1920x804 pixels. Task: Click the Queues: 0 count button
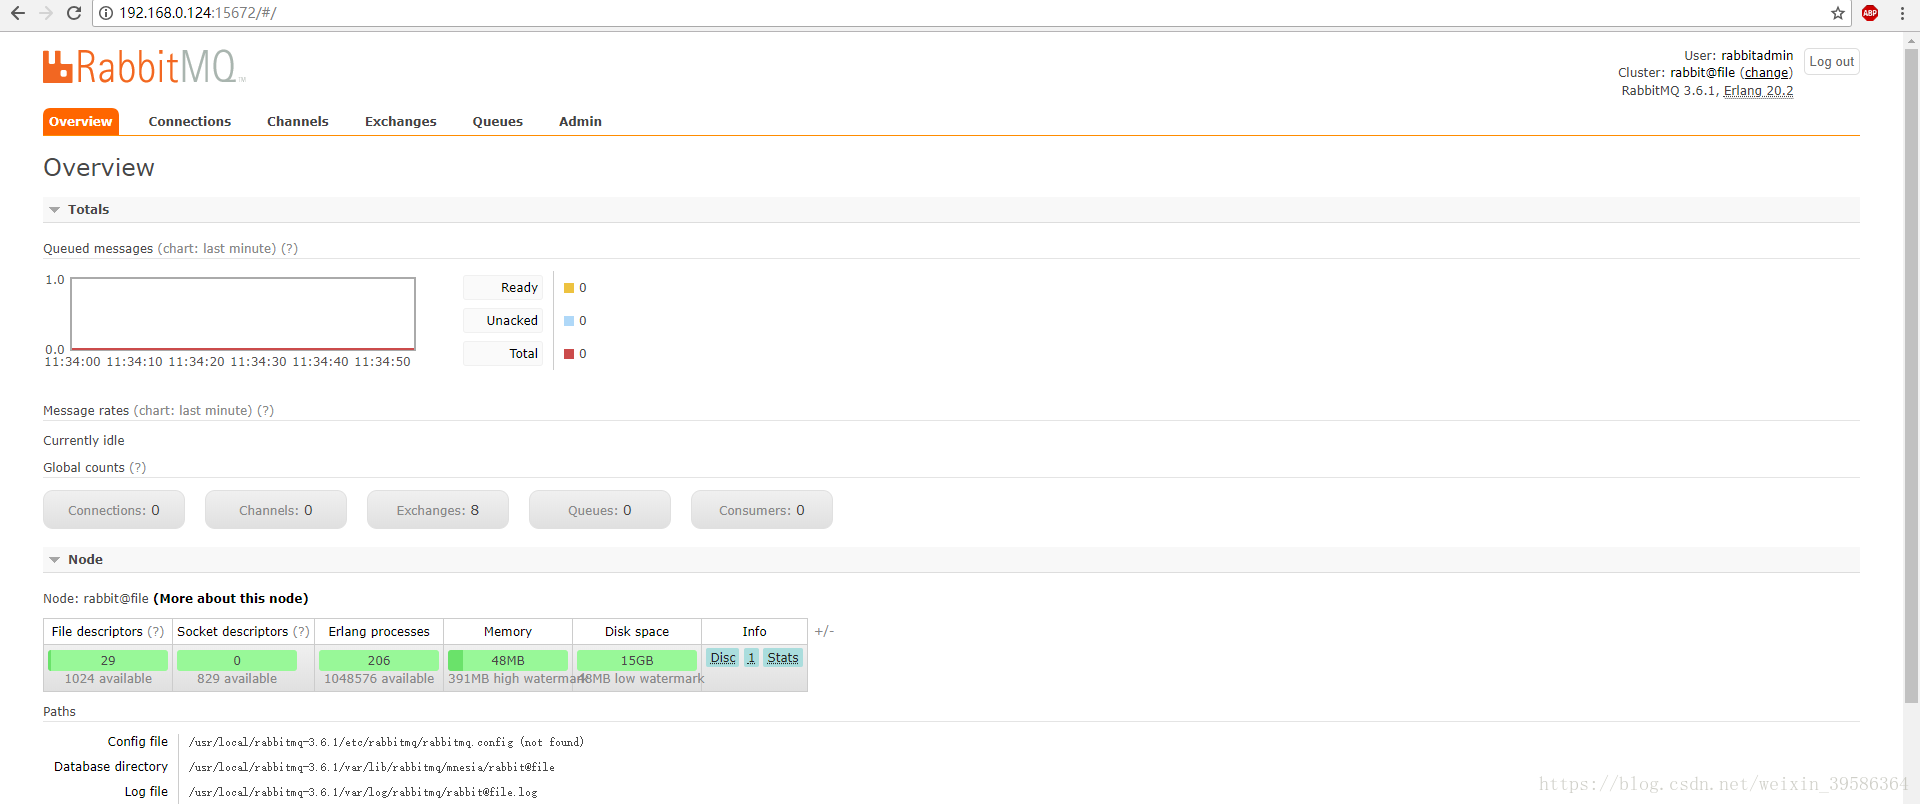click(600, 510)
